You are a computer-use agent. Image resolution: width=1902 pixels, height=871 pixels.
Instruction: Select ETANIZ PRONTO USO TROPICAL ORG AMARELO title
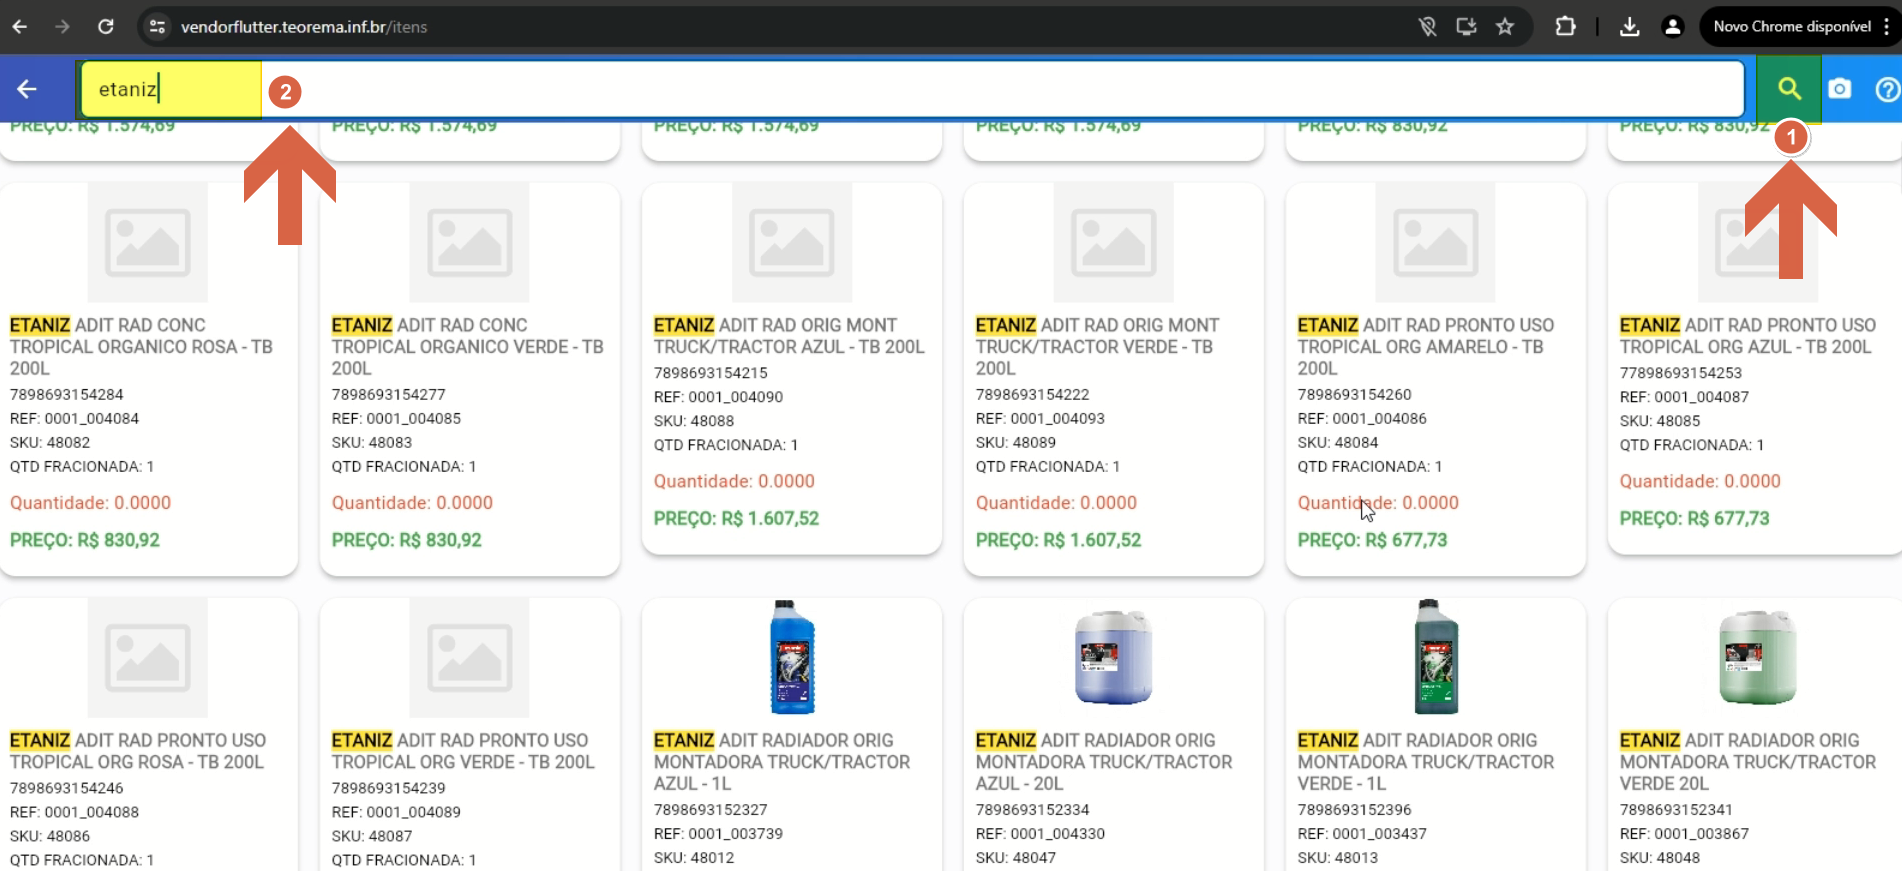1426,347
